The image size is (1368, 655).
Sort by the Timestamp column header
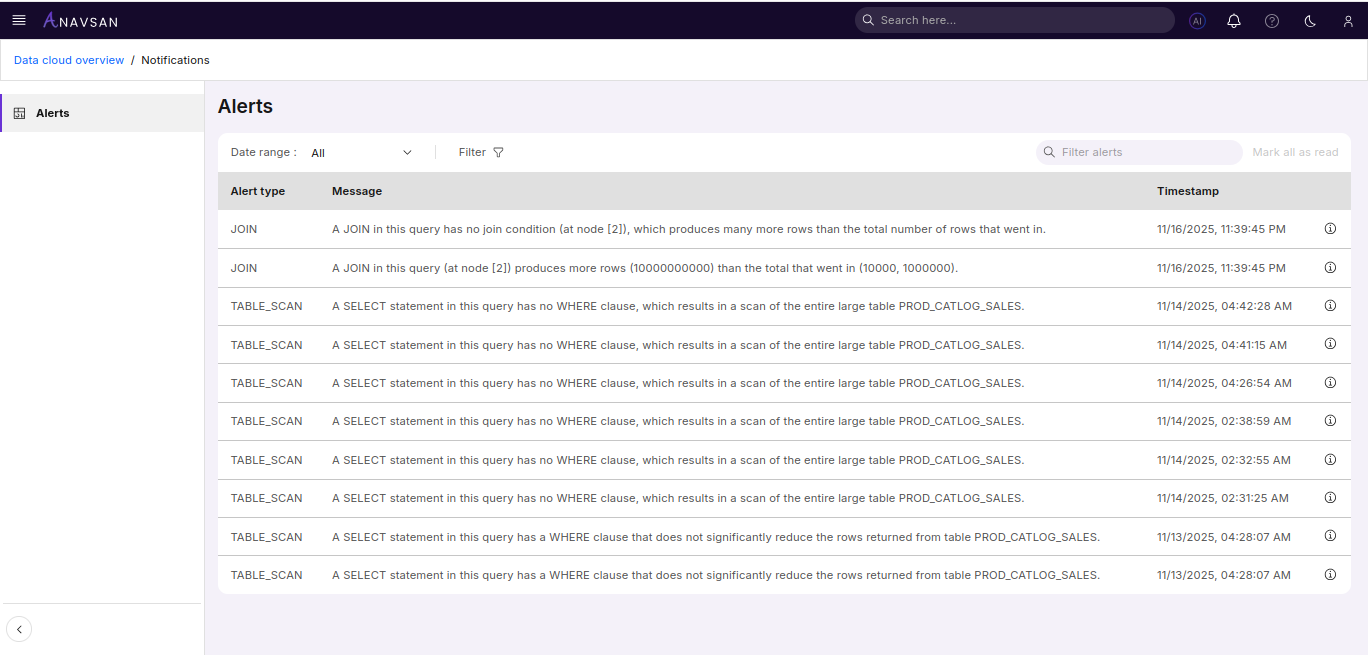pos(1188,191)
